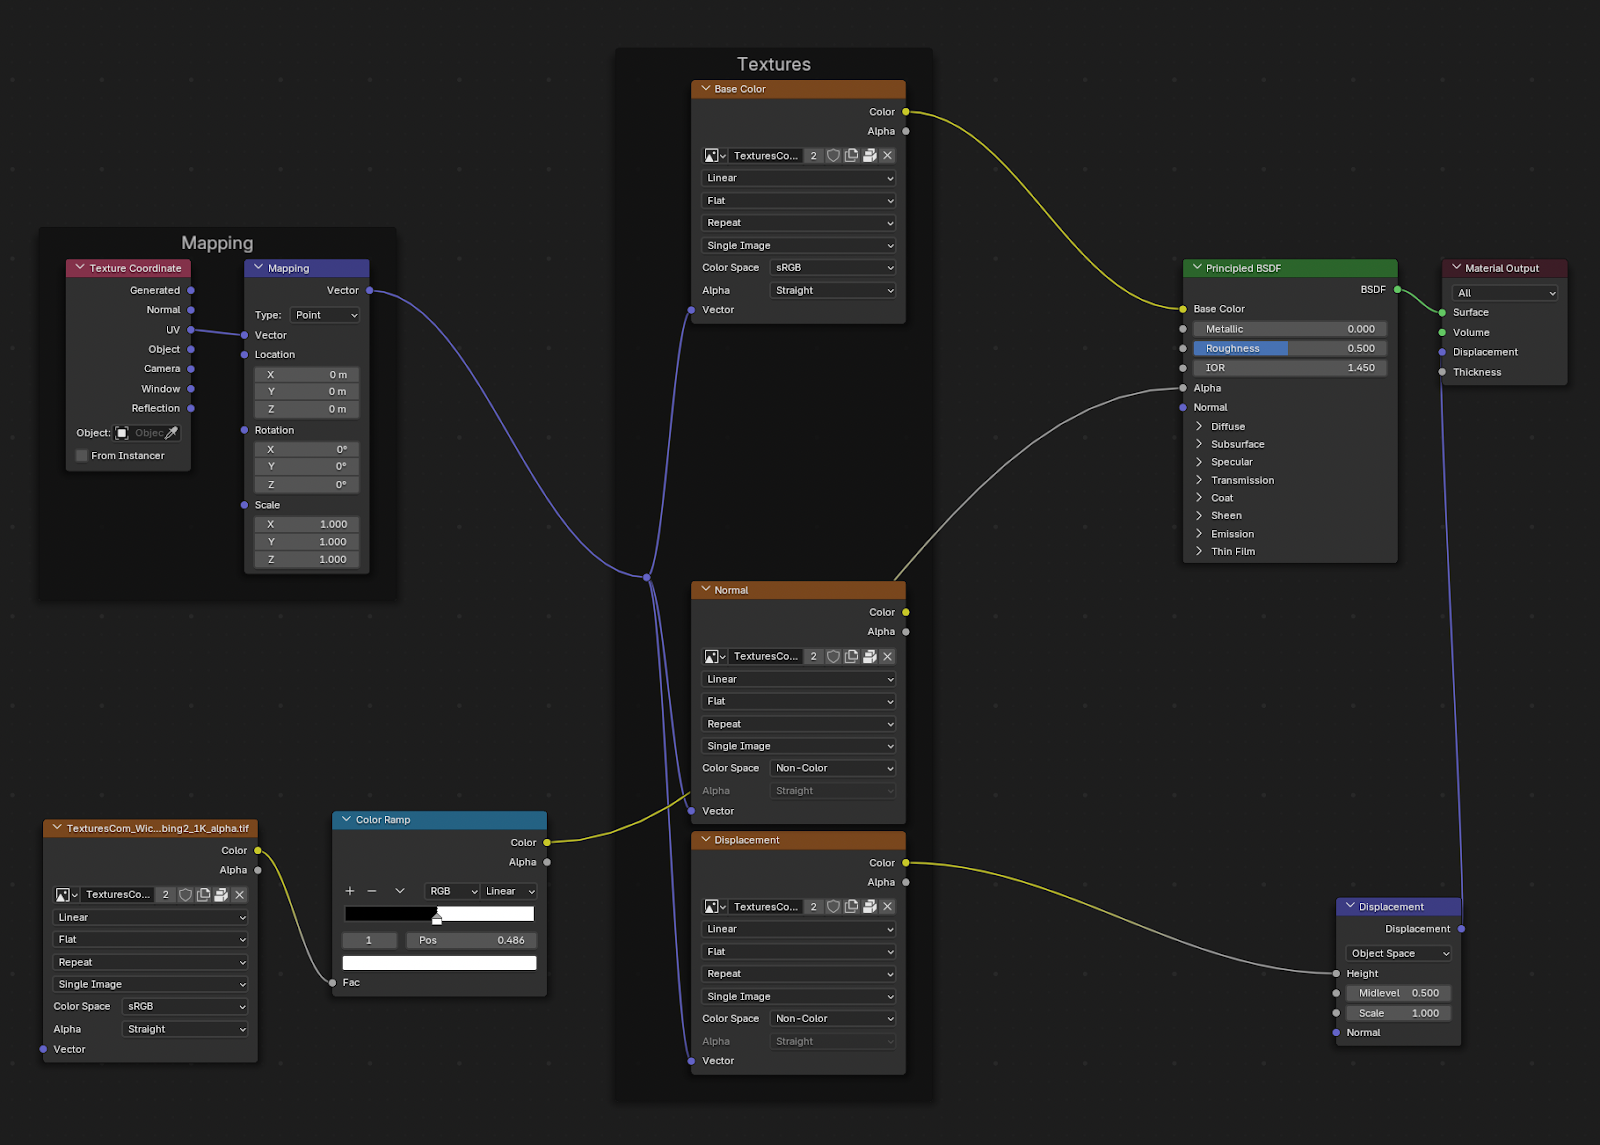
Task: Add a new color stop in the Color Ramp
Action: (x=349, y=890)
